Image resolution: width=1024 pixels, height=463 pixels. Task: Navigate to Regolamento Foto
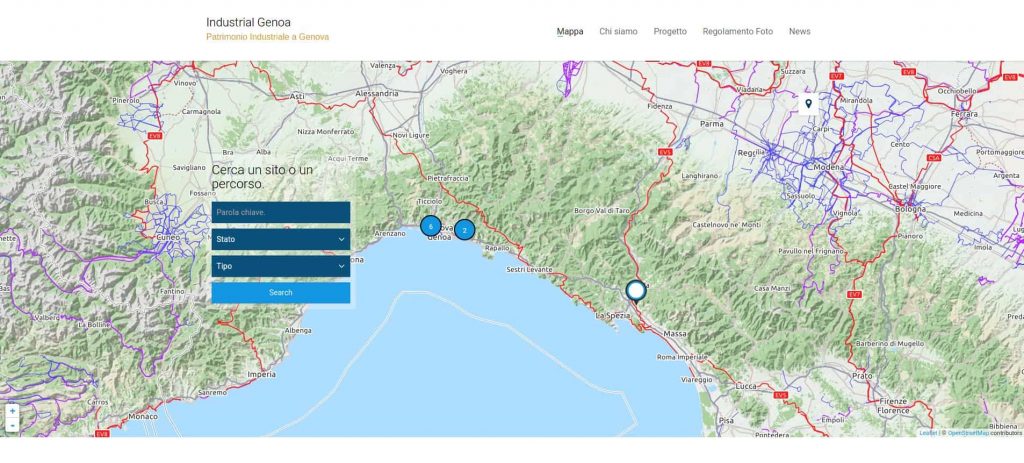[x=737, y=31]
